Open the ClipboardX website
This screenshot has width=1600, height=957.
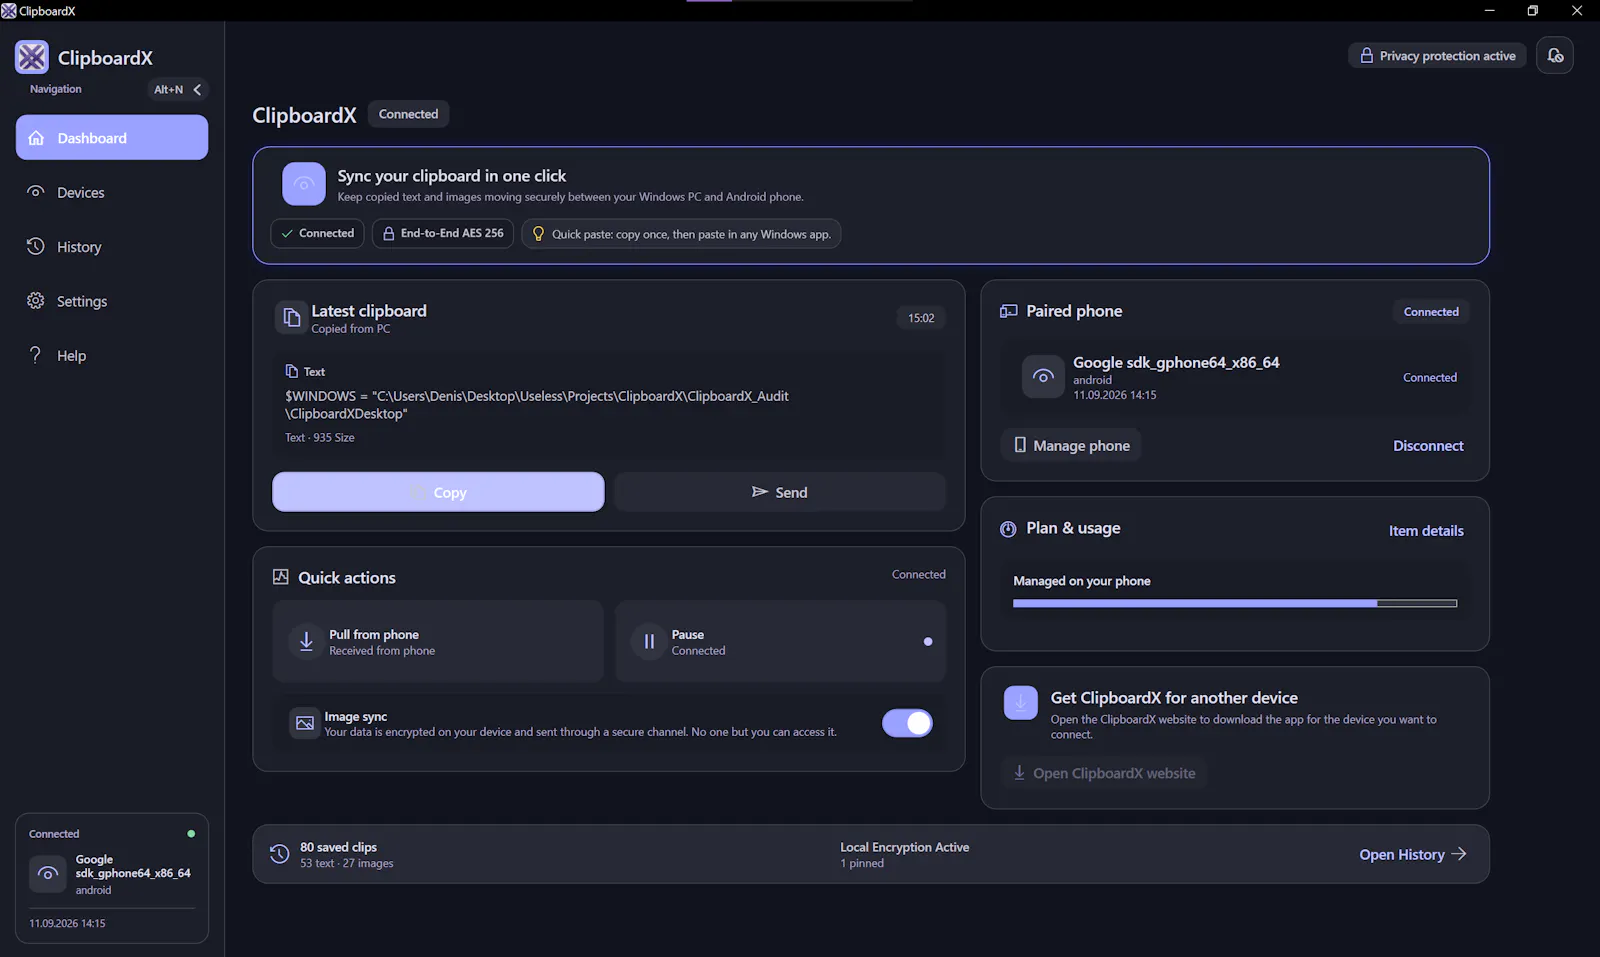(x=1104, y=773)
